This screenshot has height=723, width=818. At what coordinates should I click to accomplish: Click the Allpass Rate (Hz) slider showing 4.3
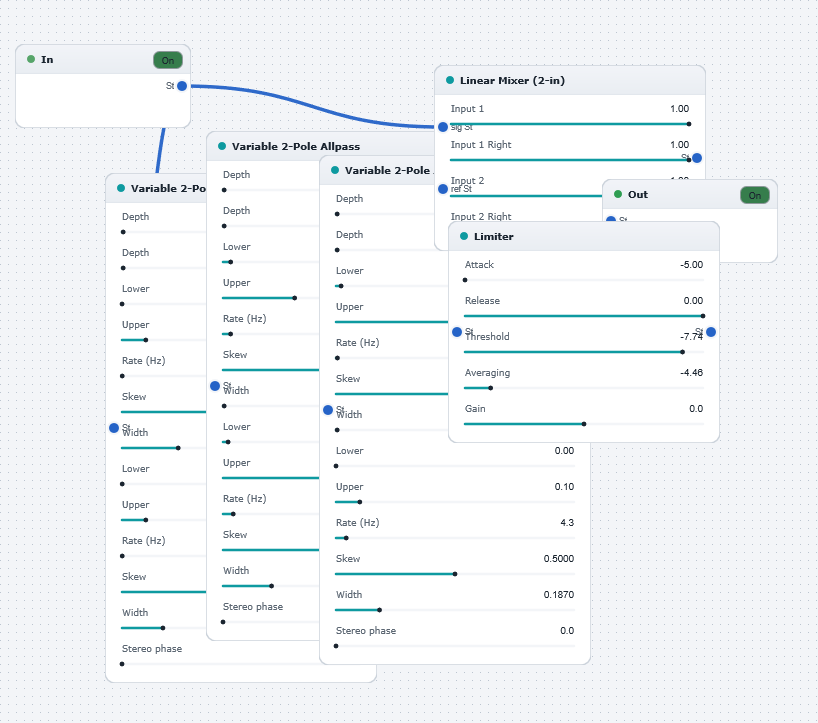click(x=455, y=538)
